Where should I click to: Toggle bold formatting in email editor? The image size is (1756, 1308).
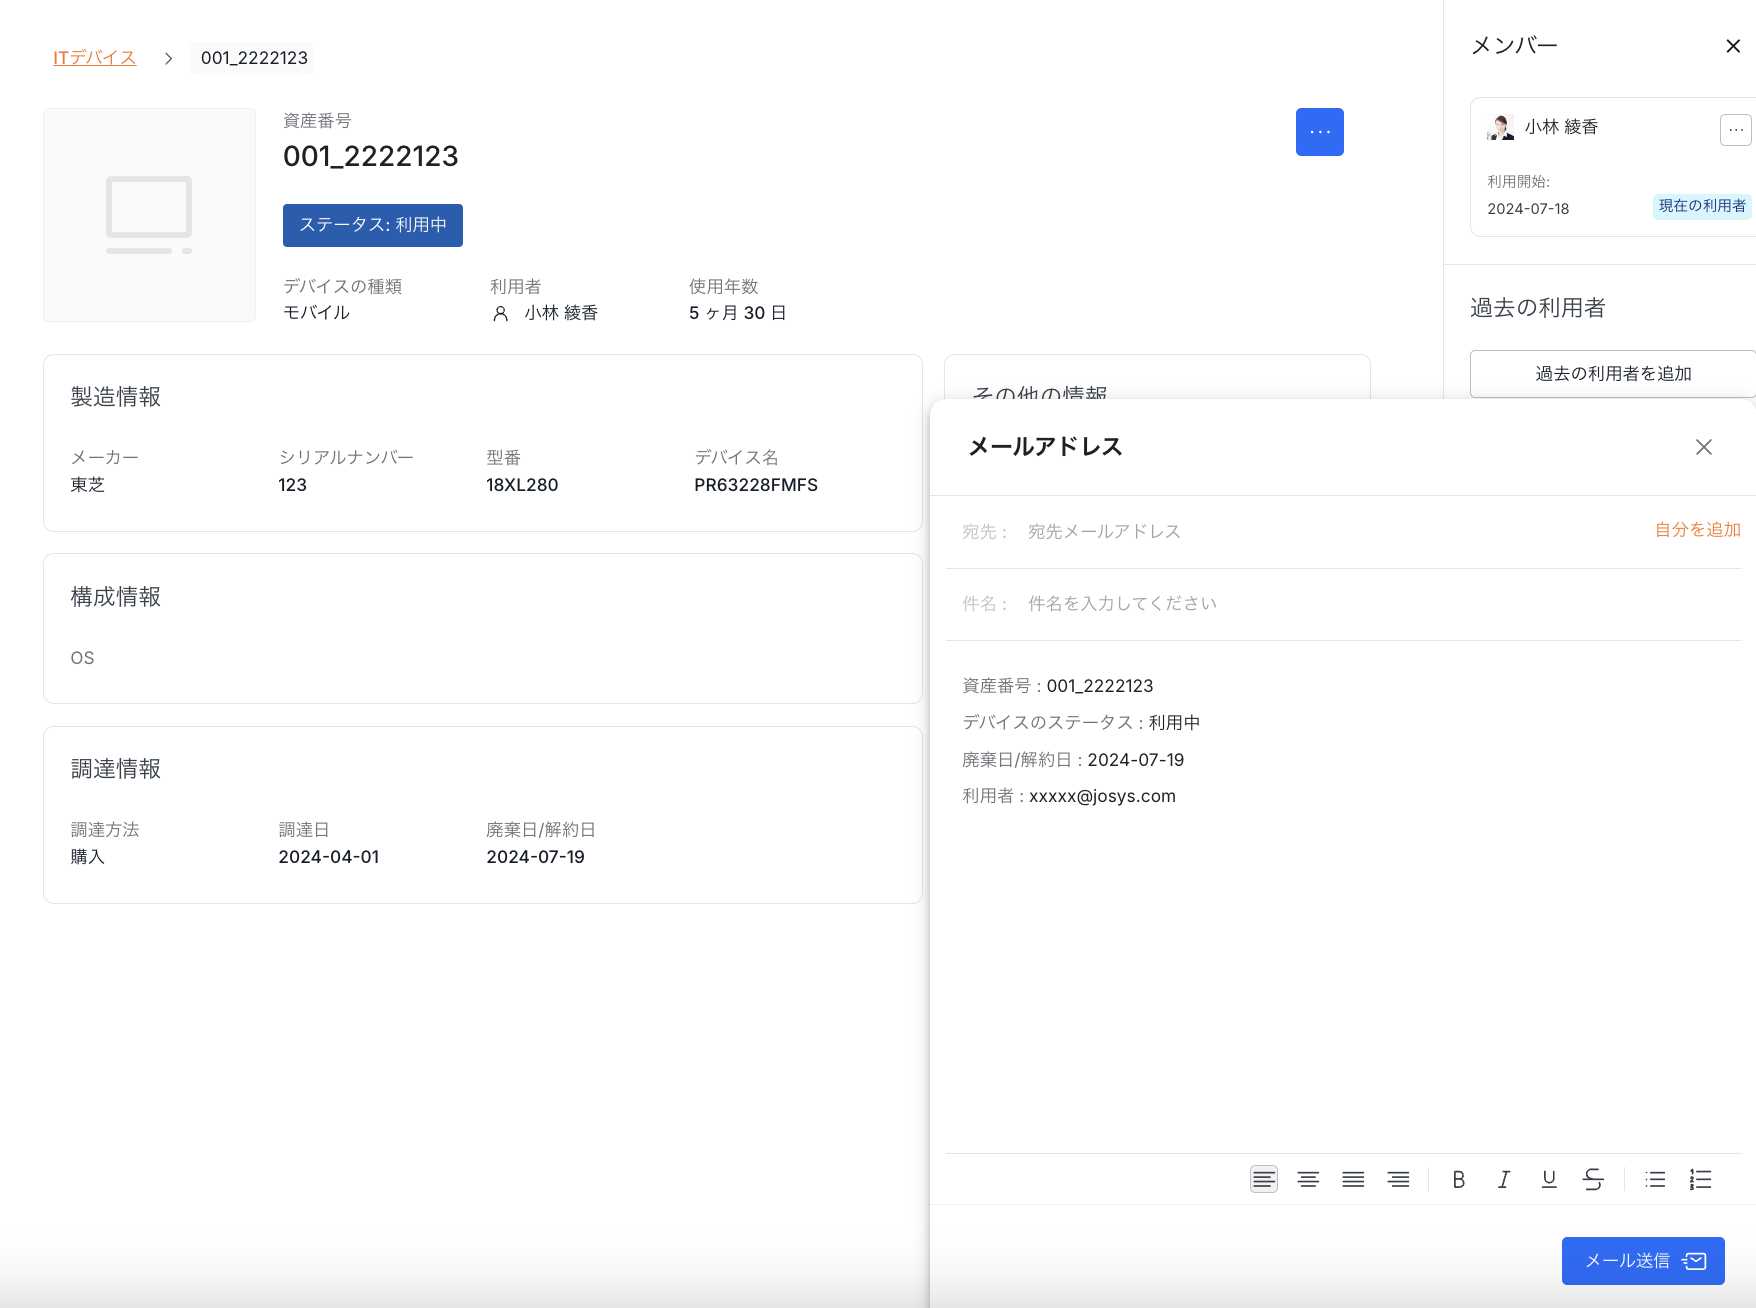1459,1179
